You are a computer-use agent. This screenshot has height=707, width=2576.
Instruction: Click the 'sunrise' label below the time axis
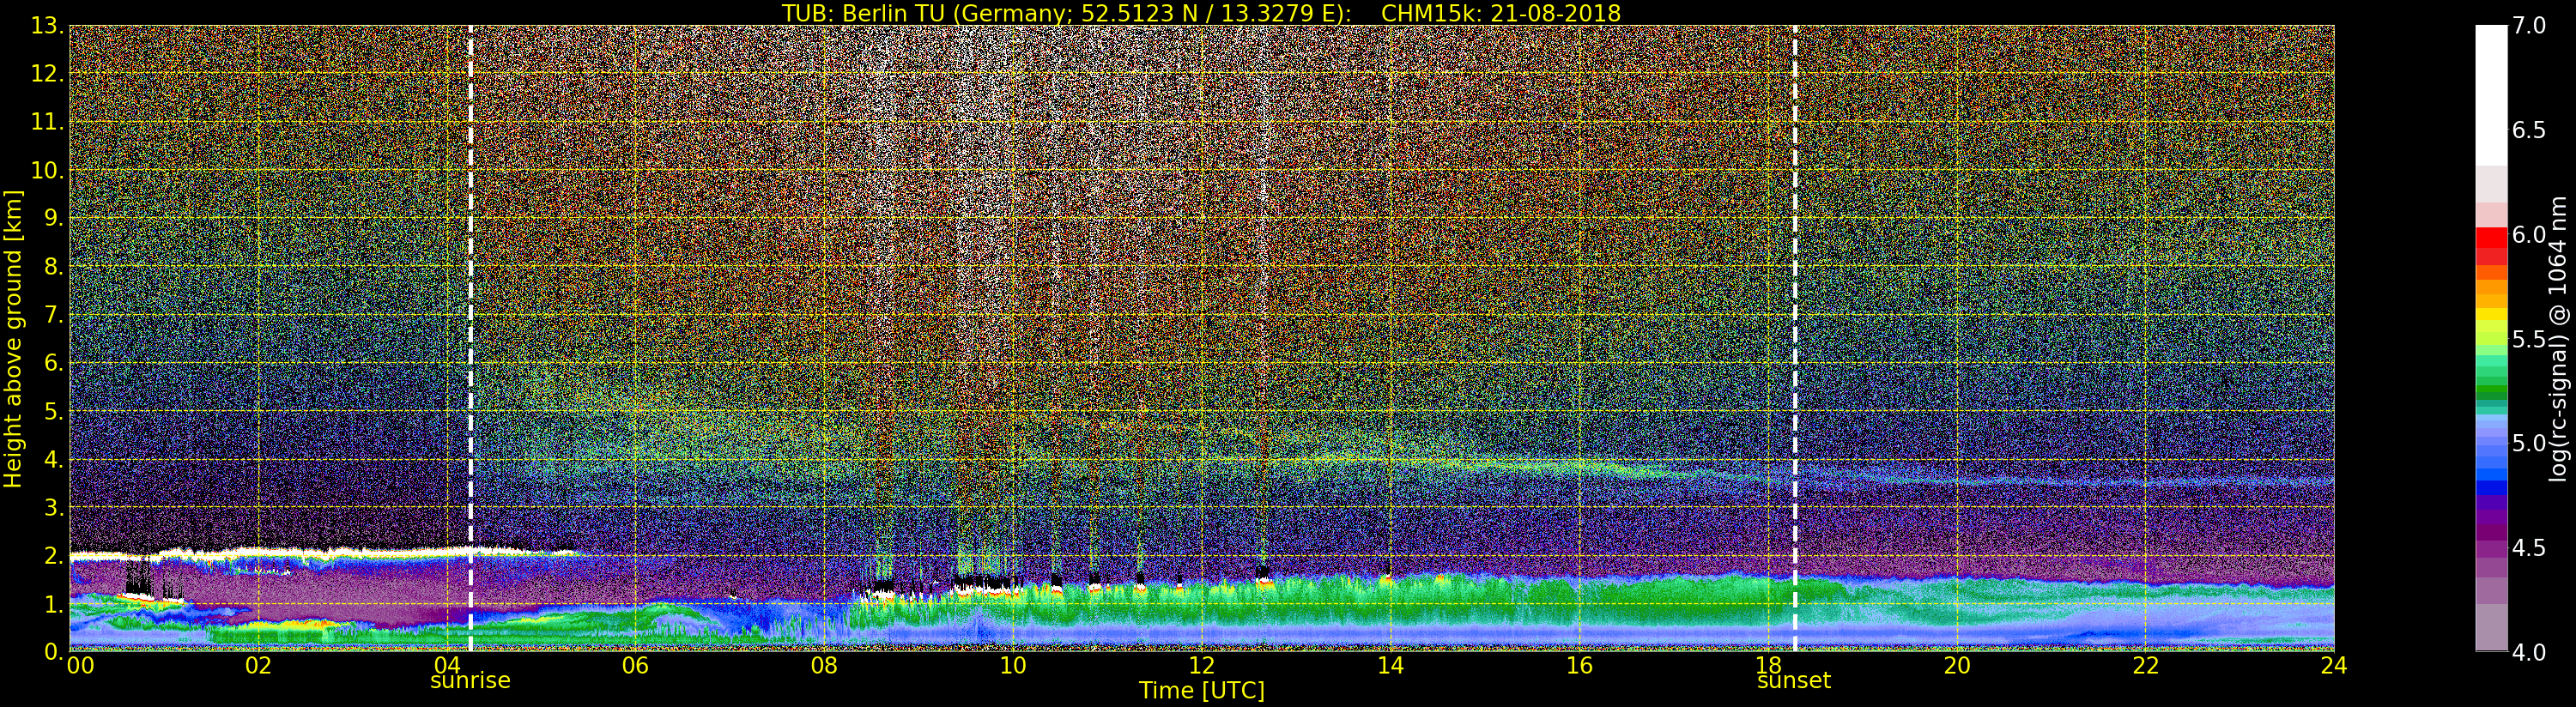click(470, 681)
